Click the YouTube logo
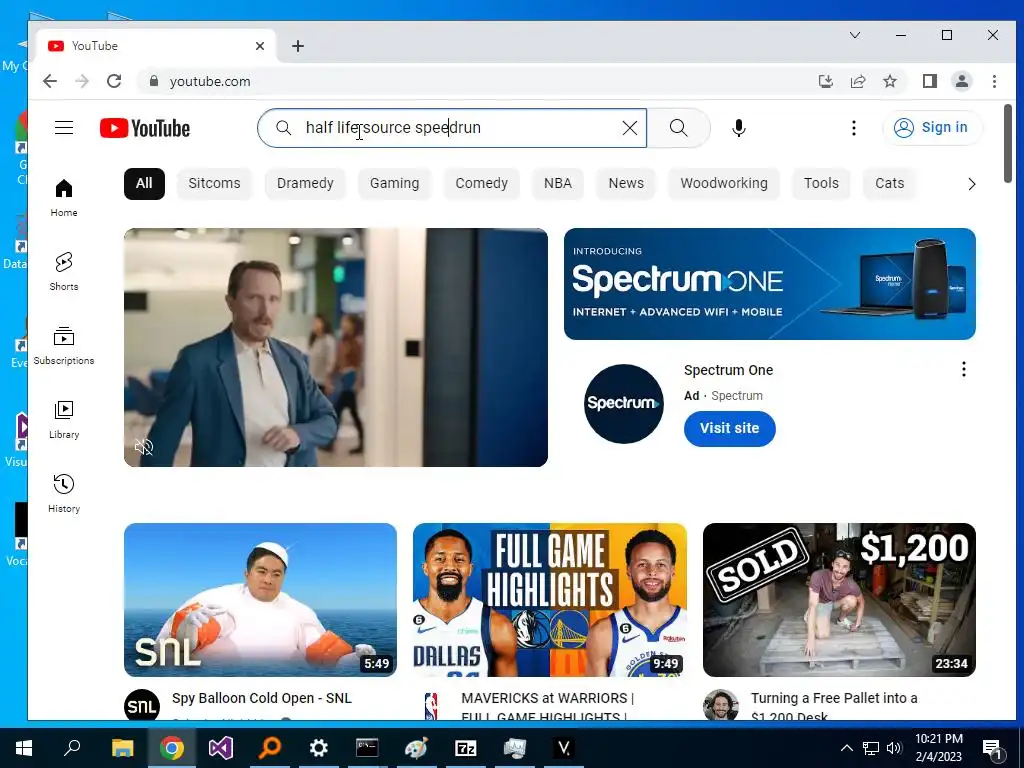The height and width of the screenshot is (768, 1024). [x=145, y=128]
